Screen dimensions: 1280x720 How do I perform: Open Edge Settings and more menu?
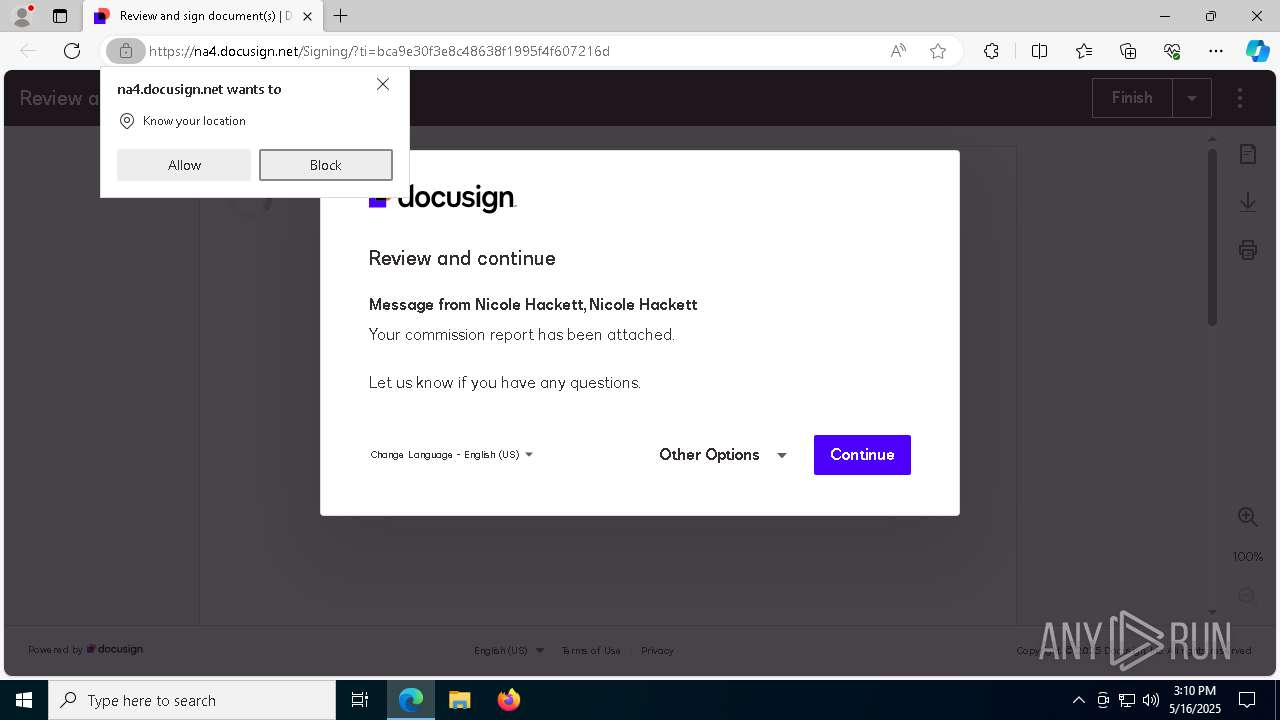click(1216, 51)
